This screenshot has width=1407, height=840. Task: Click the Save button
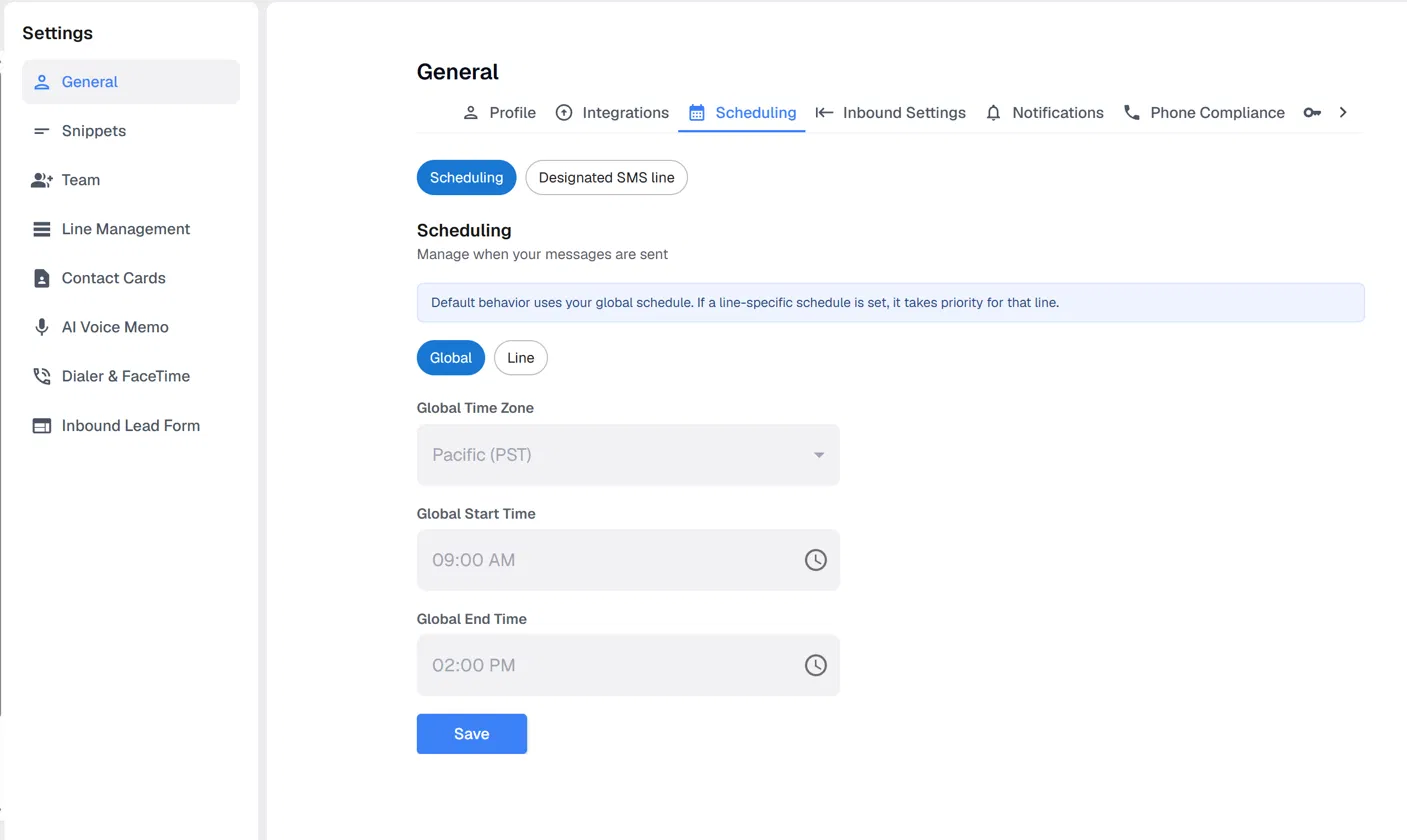pos(472,734)
